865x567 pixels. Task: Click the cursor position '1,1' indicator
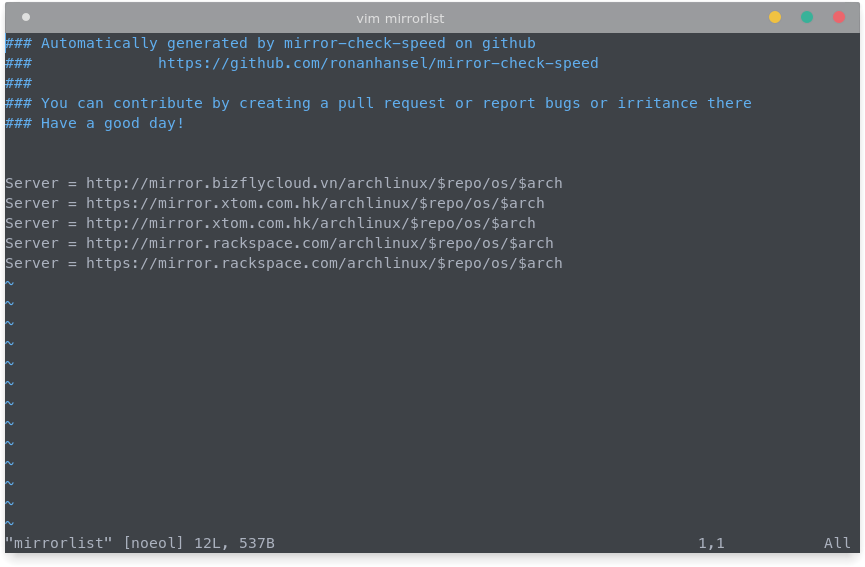pos(711,543)
